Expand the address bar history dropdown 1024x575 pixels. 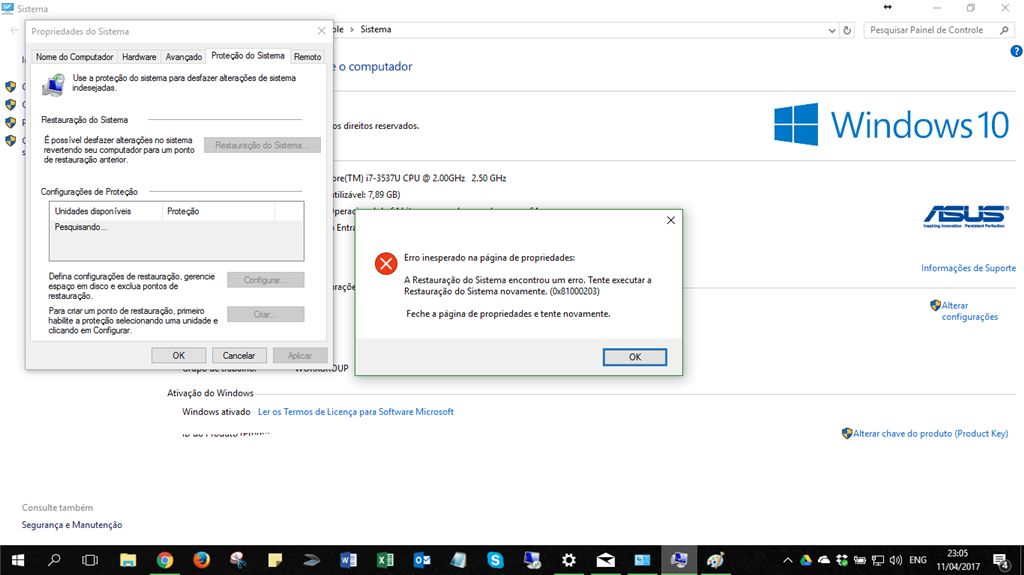(x=831, y=30)
